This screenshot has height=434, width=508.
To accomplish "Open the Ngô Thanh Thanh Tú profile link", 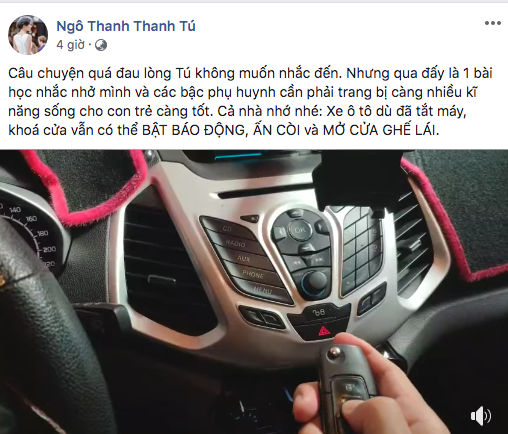I will [x=126, y=26].
